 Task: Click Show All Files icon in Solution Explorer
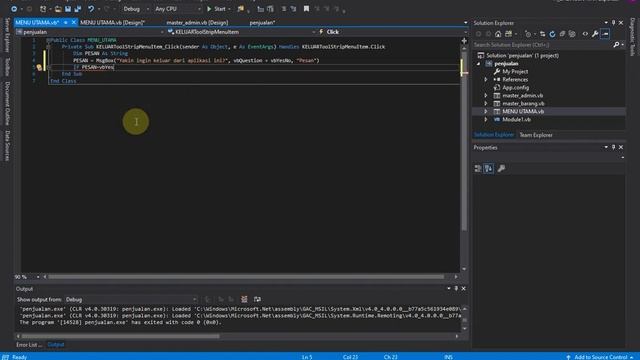tap(572, 34)
